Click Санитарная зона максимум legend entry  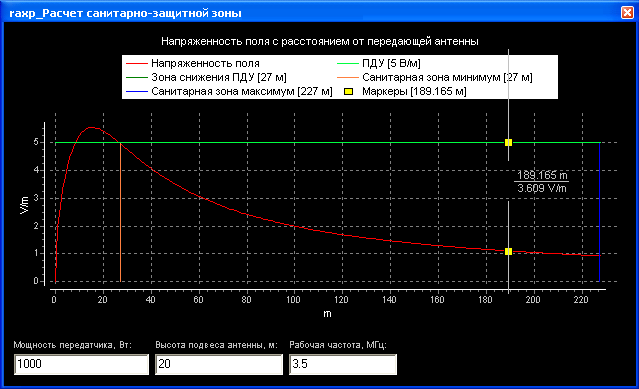pyautogui.click(x=229, y=91)
